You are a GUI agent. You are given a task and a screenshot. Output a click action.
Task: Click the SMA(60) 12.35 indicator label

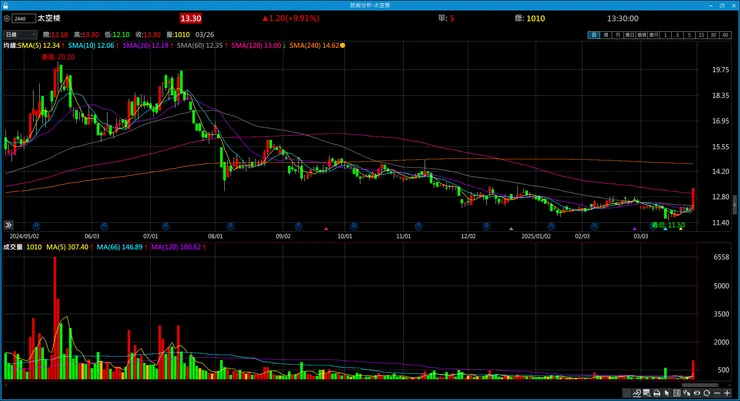pos(200,45)
